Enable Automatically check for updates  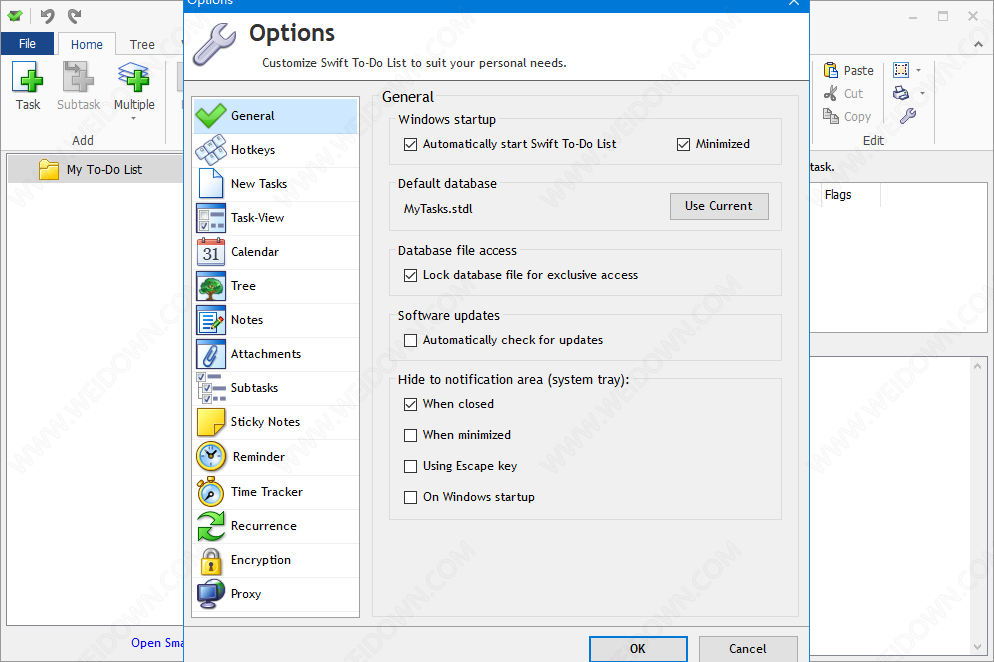411,341
